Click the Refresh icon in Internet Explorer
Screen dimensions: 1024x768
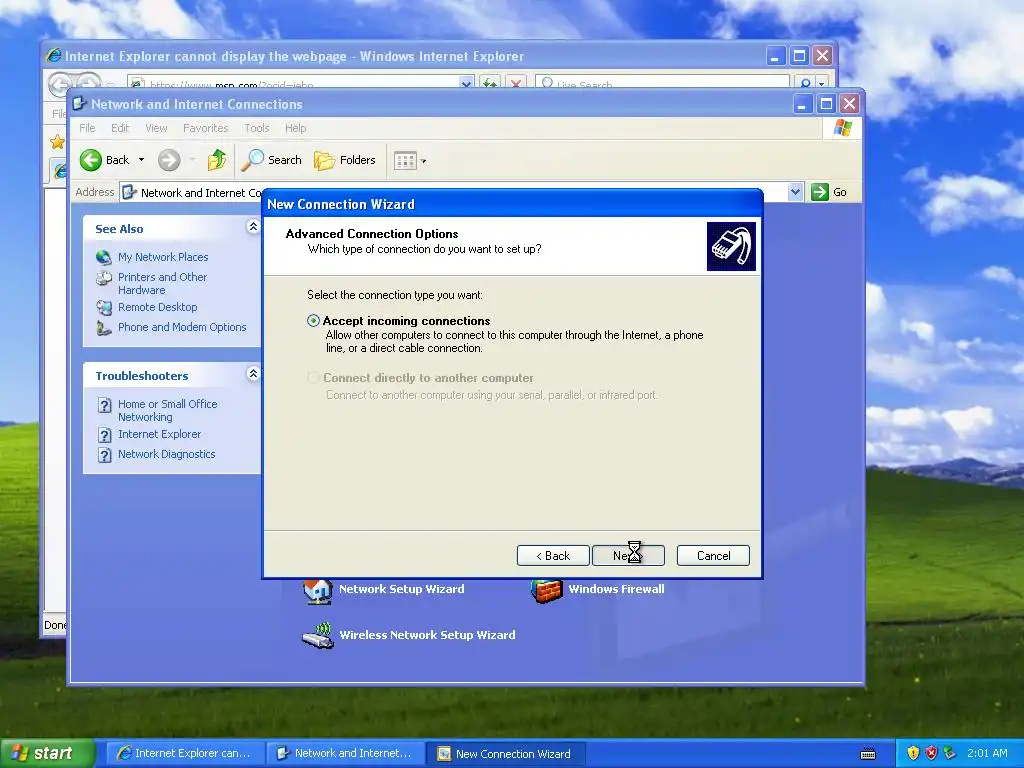click(489, 82)
